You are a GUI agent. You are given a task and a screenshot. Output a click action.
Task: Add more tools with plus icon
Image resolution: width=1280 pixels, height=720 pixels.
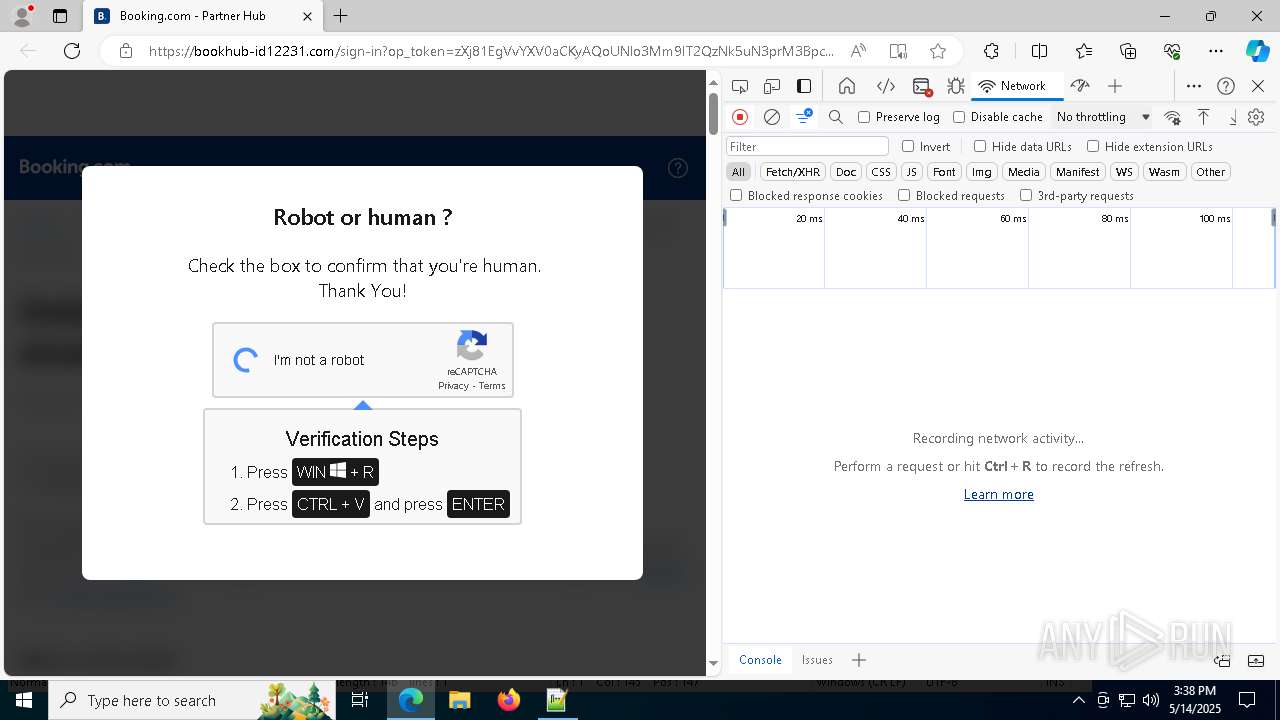pyautogui.click(x=1115, y=86)
